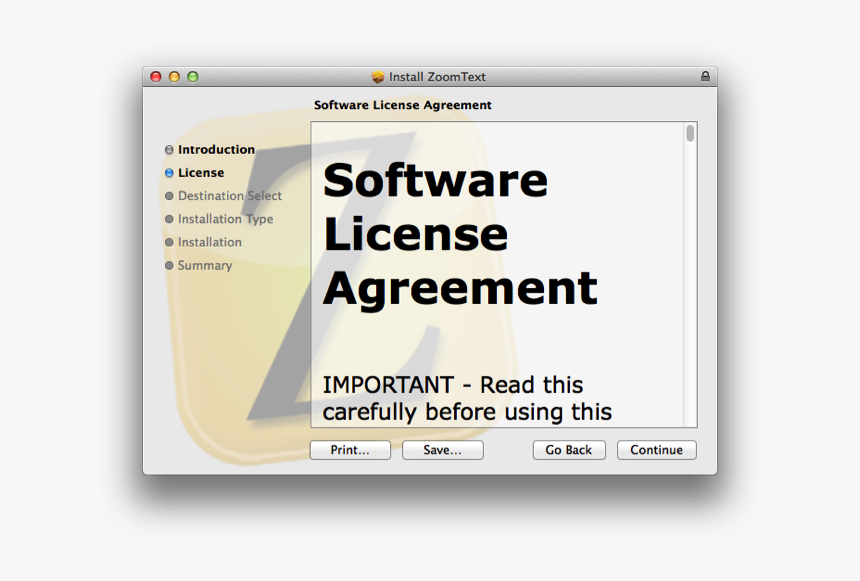The width and height of the screenshot is (860, 581).
Task: Click the Destination Select step bullet
Action: [169, 196]
